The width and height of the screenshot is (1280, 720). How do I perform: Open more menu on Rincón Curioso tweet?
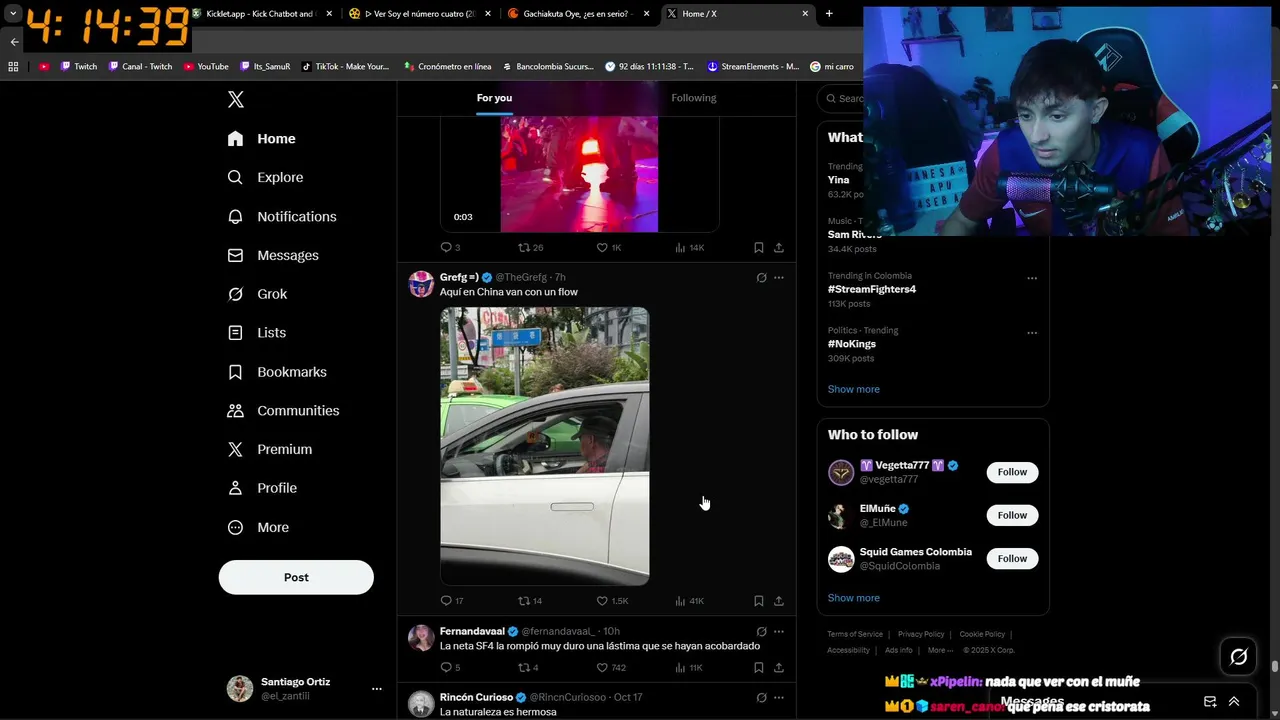[779, 698]
